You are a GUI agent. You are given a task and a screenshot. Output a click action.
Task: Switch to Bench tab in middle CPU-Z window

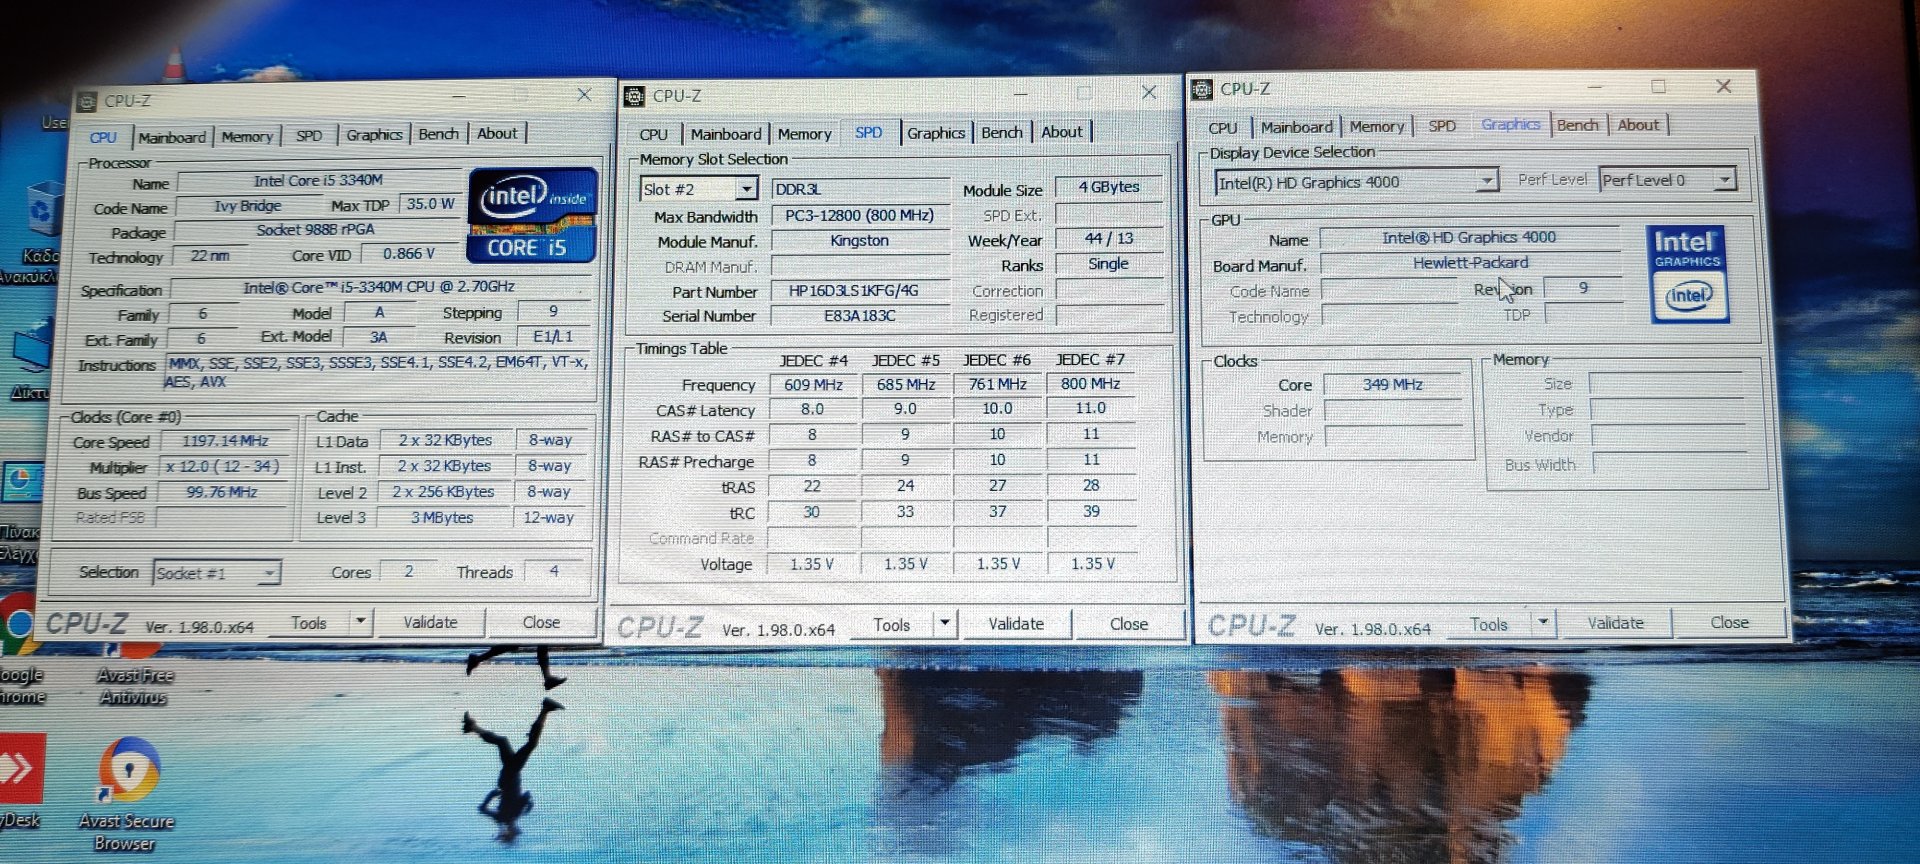1001,132
